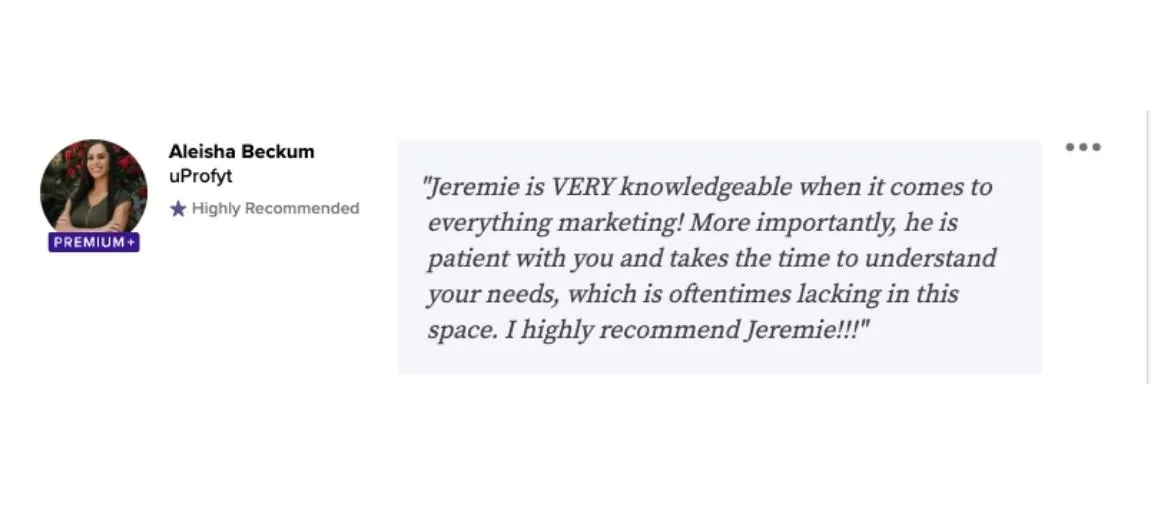Click the purple star beside Highly Recommended
The image size is (1151, 507).
tap(178, 209)
